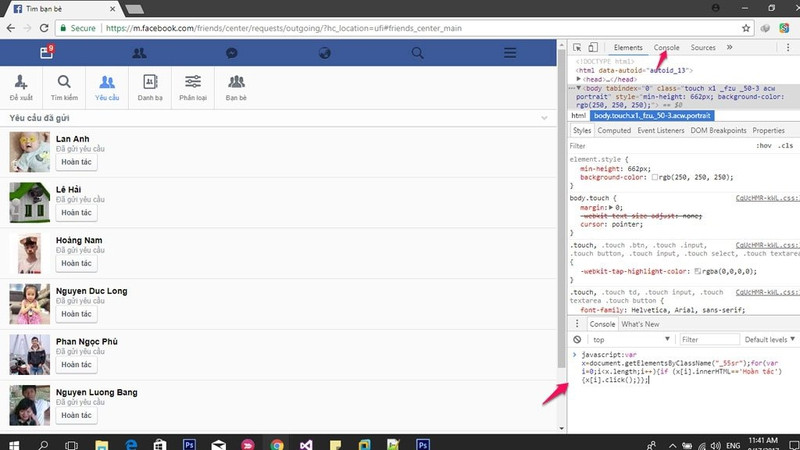Open the rgba(0,0,0,0) tap-highlight color swatch

(697, 271)
